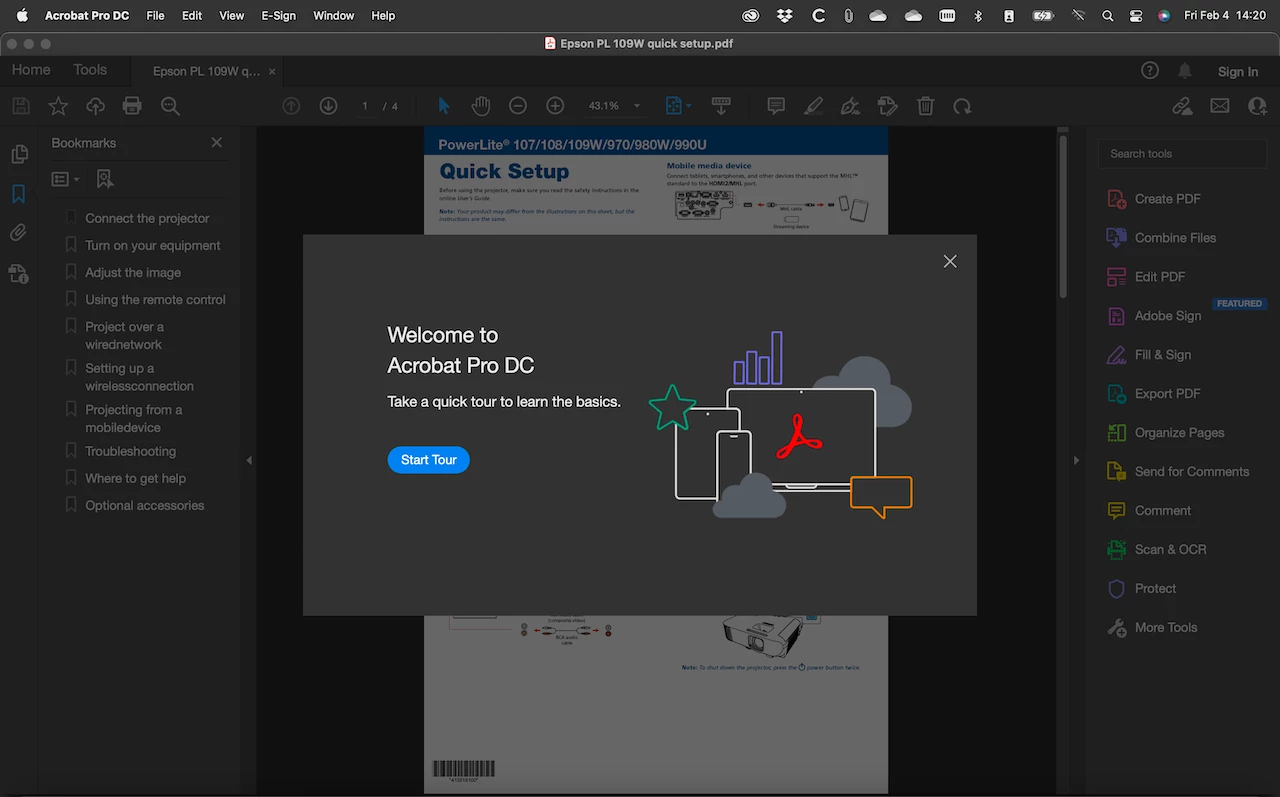The height and width of the screenshot is (797, 1280).
Task: Rotate the page with rotate icon
Action: 962,106
